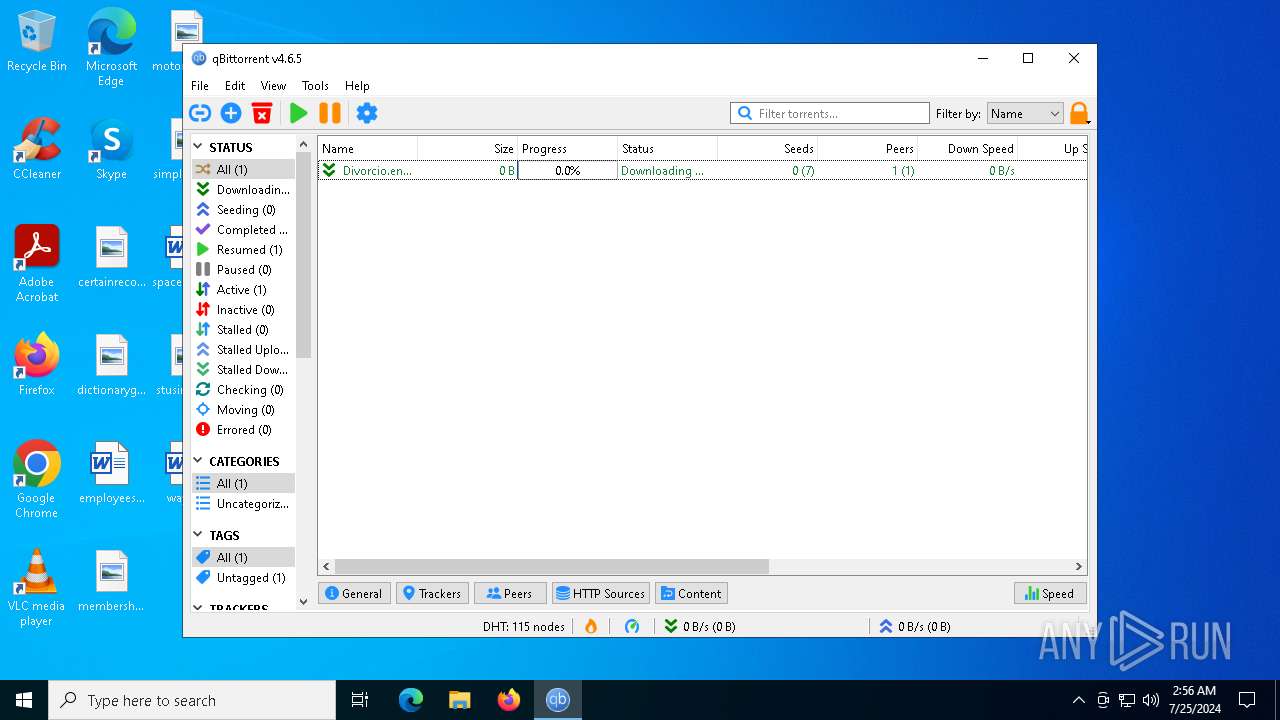This screenshot has width=1280, height=720.
Task: Select the Stalled Downloading filter
Action: (243, 369)
